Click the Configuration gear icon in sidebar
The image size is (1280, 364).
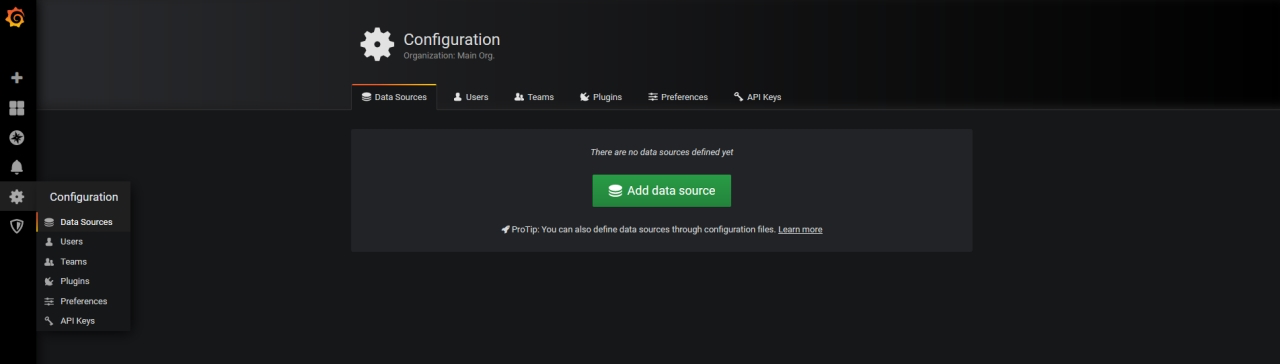16,197
